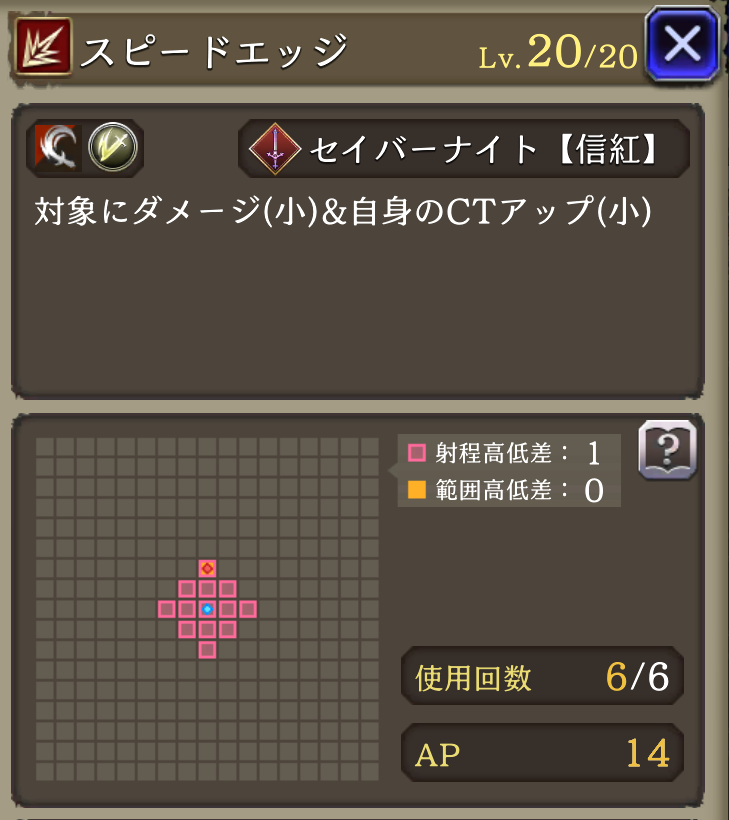Click the Lv. 20/20 level indicator
729x820 pixels.
tap(558, 52)
